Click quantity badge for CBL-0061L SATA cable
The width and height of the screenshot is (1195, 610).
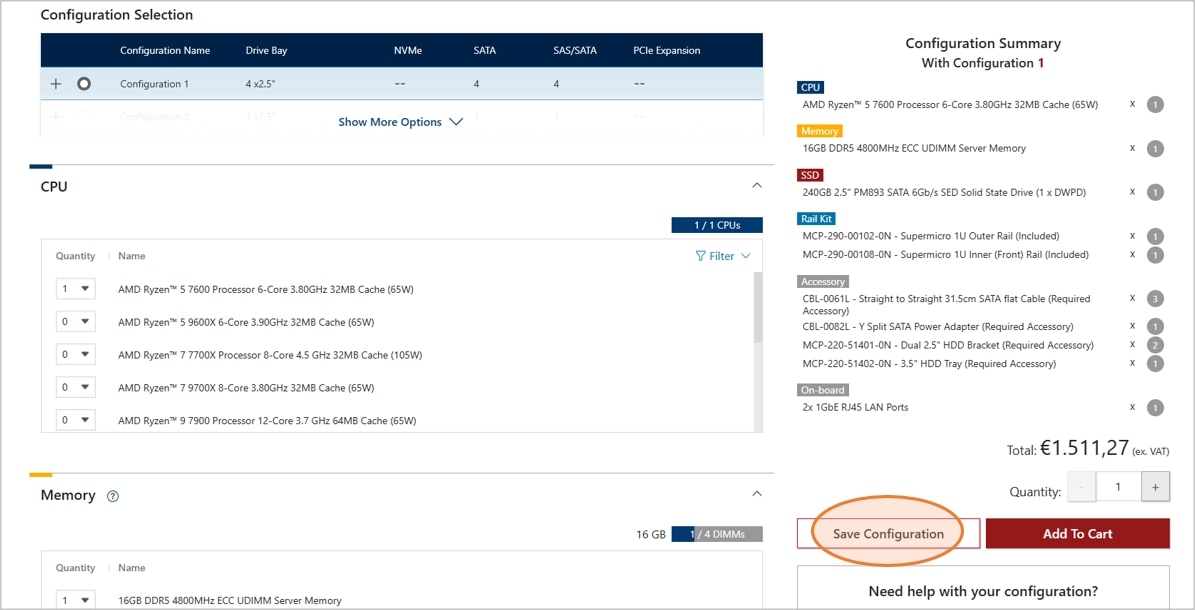click(x=1155, y=299)
